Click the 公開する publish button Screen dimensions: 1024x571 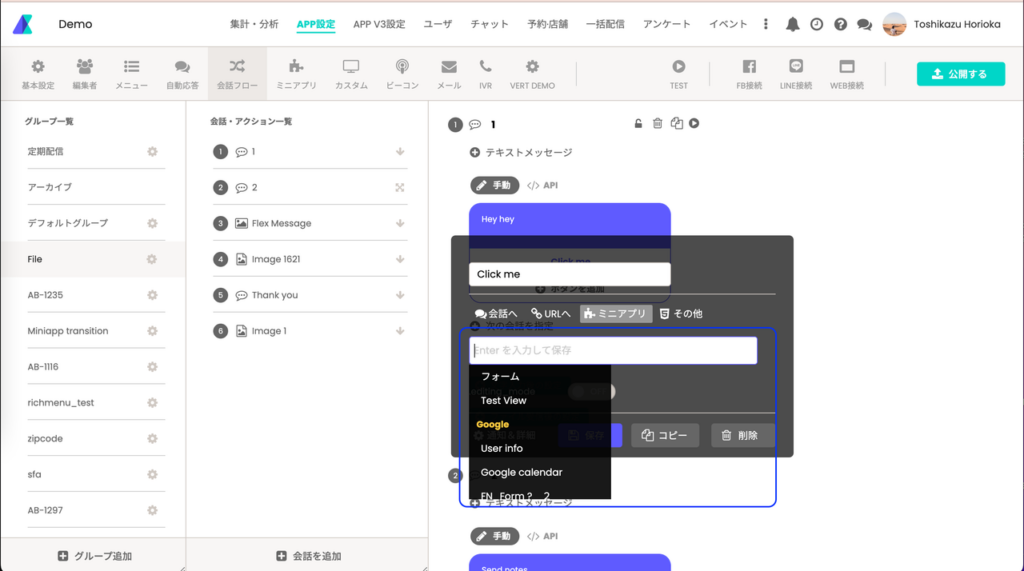pyautogui.click(x=960, y=74)
